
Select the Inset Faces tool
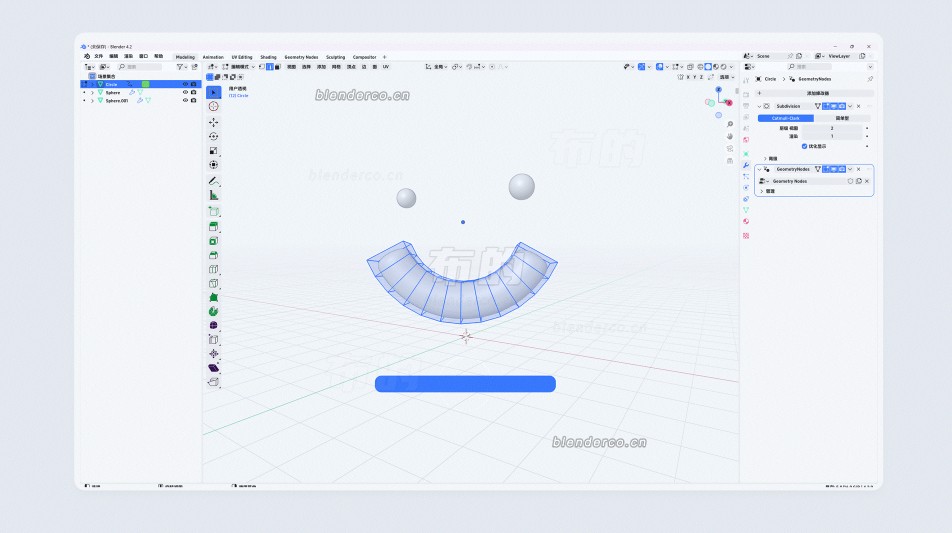(x=214, y=241)
